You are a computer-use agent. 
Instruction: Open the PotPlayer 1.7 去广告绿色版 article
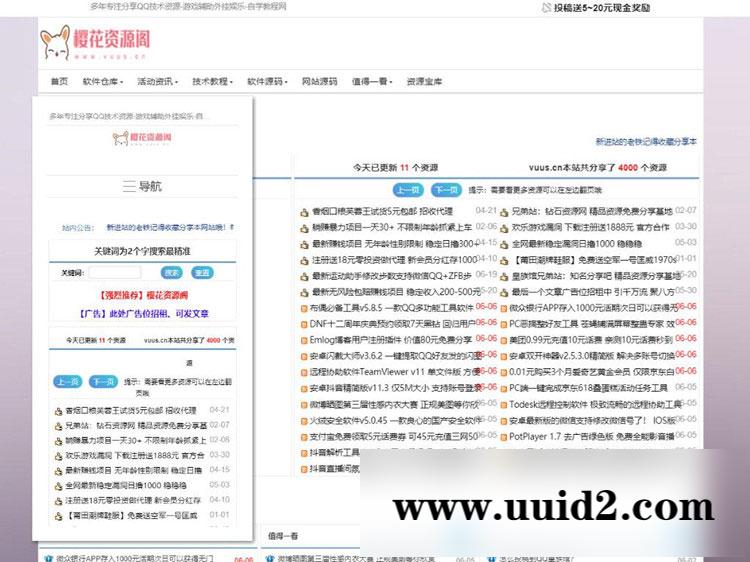click(592, 437)
